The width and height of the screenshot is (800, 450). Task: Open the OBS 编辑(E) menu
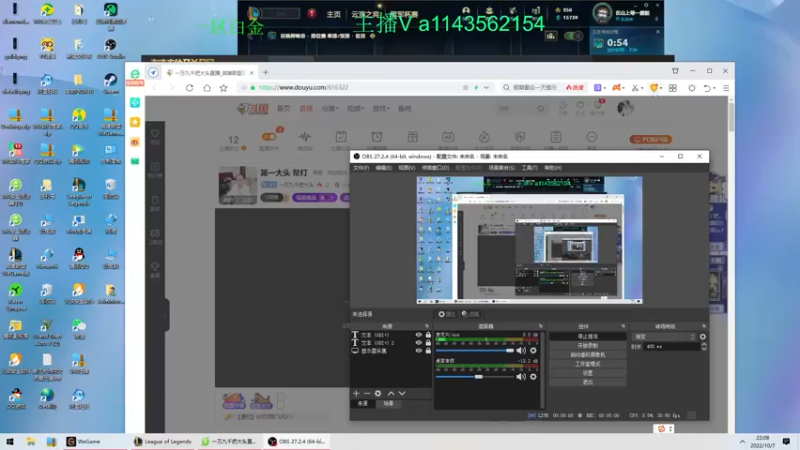[x=384, y=168]
